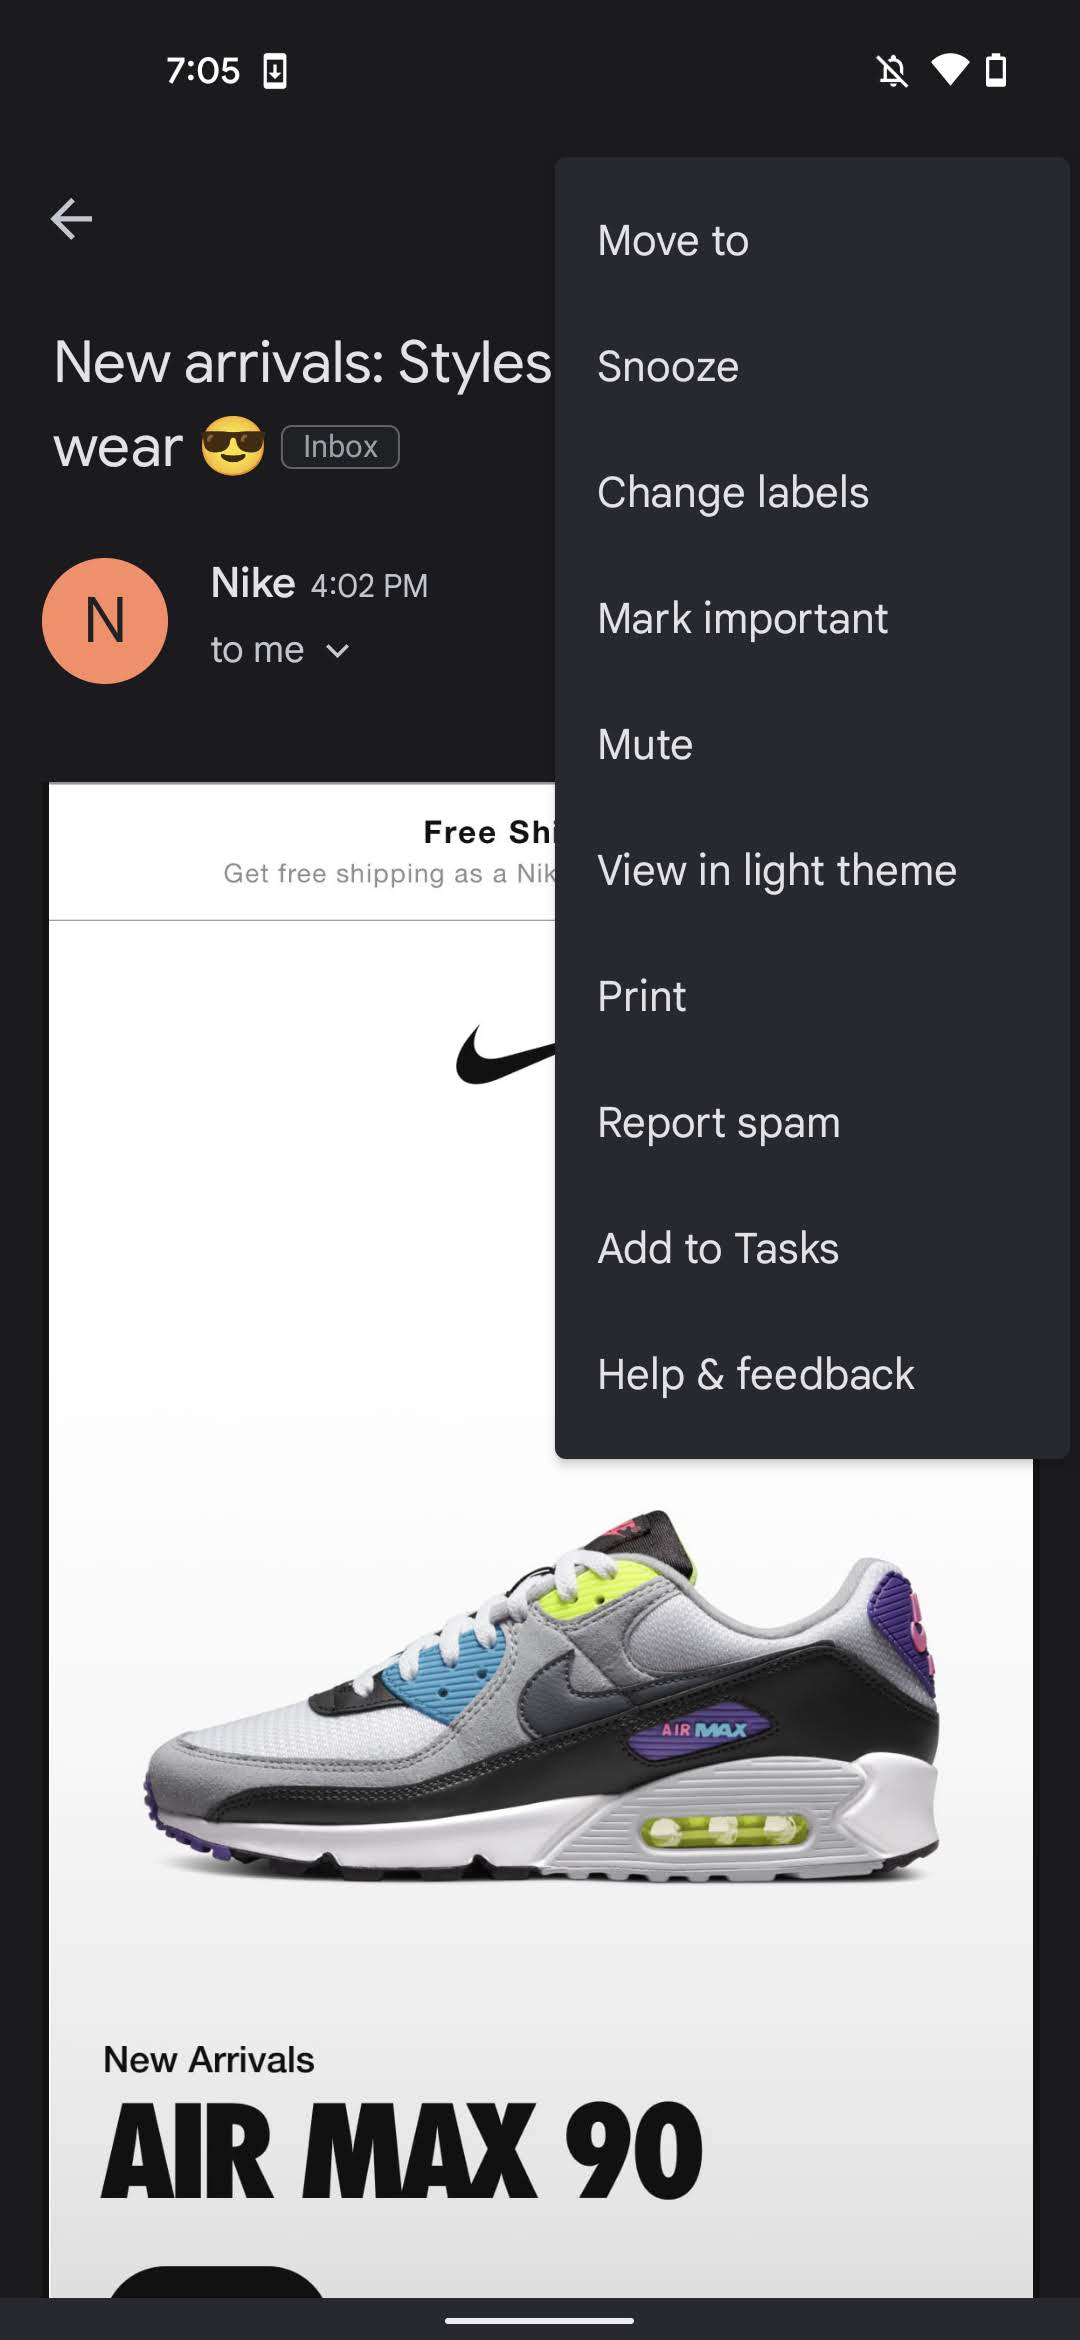This screenshot has width=1080, height=2340.
Task: Open Change labels option
Action: [812, 493]
